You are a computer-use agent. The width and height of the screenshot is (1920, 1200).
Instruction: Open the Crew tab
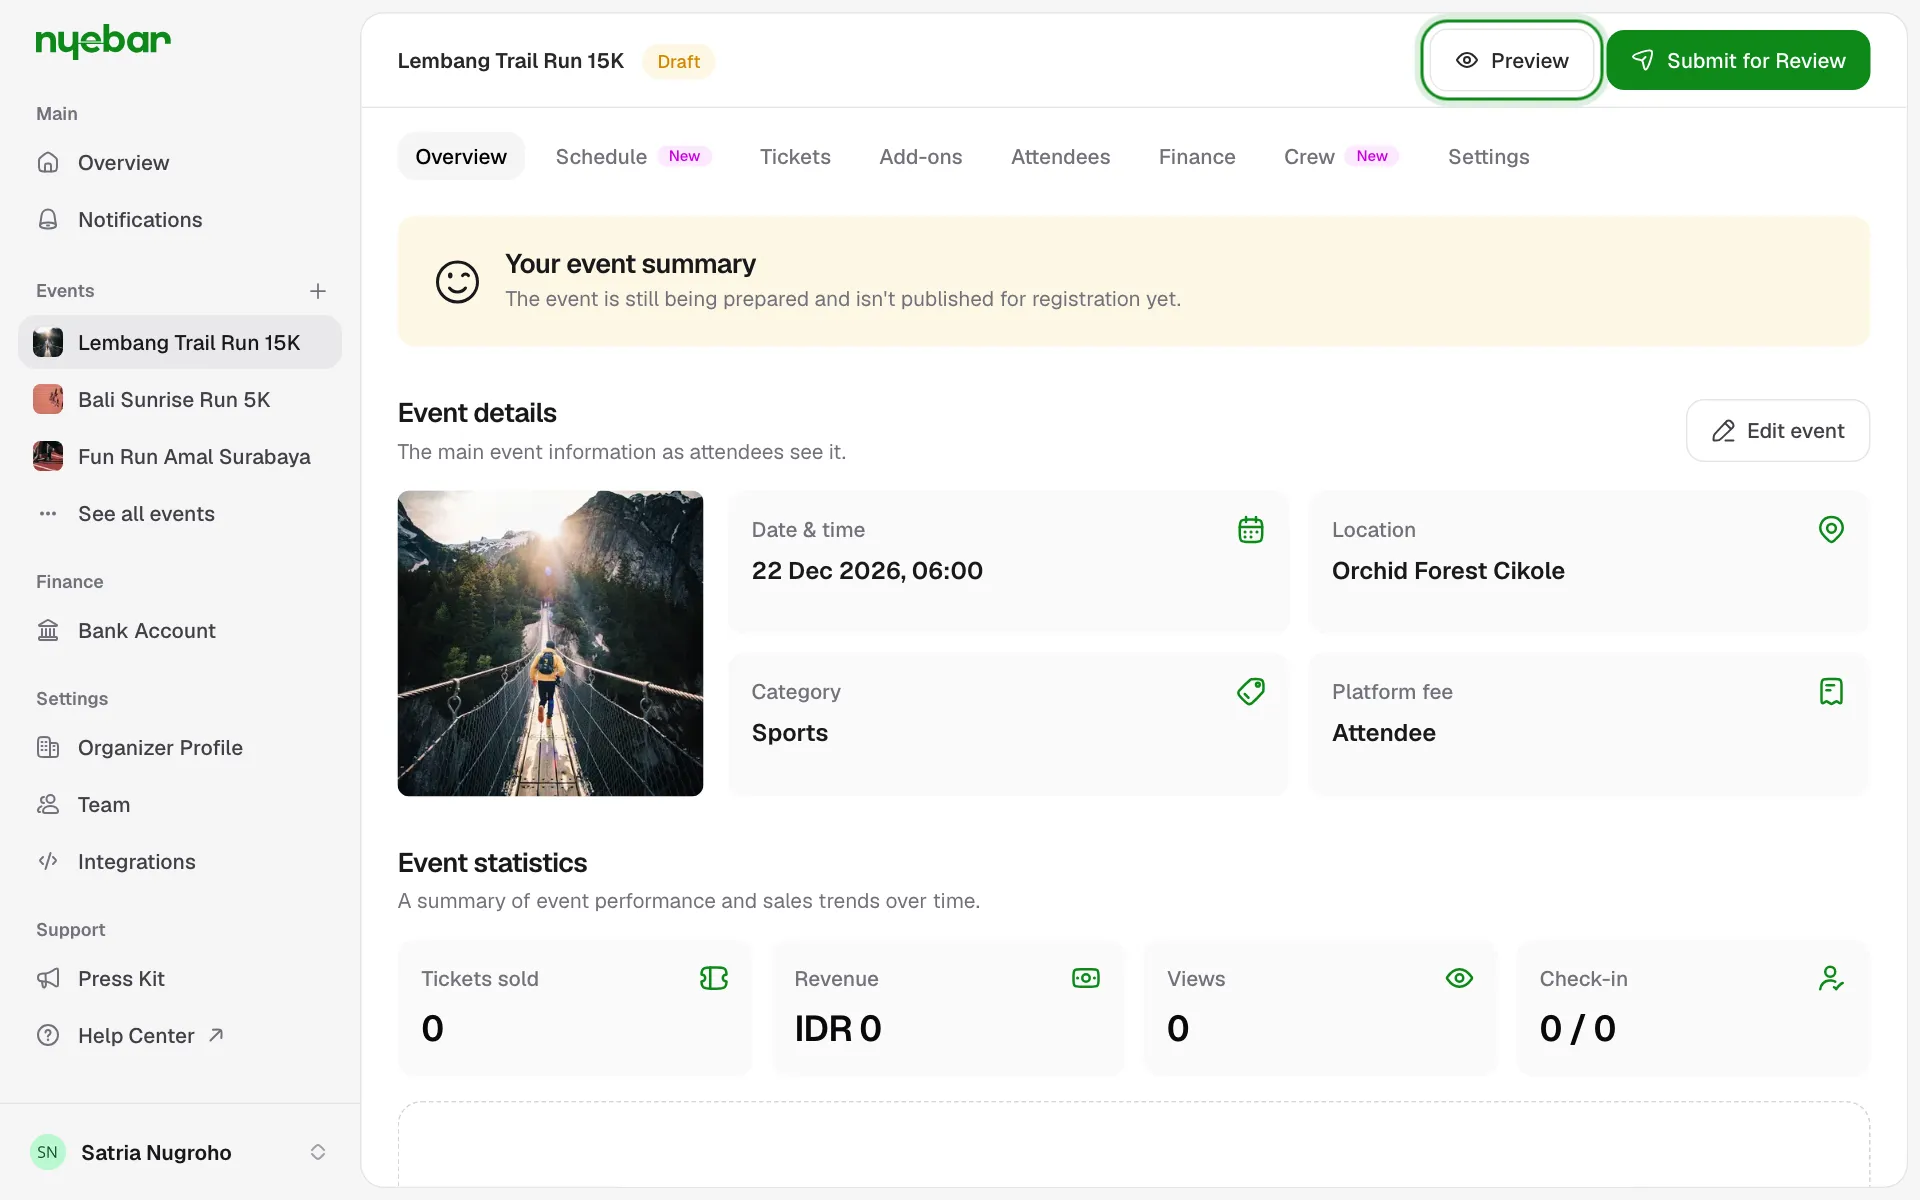pos(1341,157)
